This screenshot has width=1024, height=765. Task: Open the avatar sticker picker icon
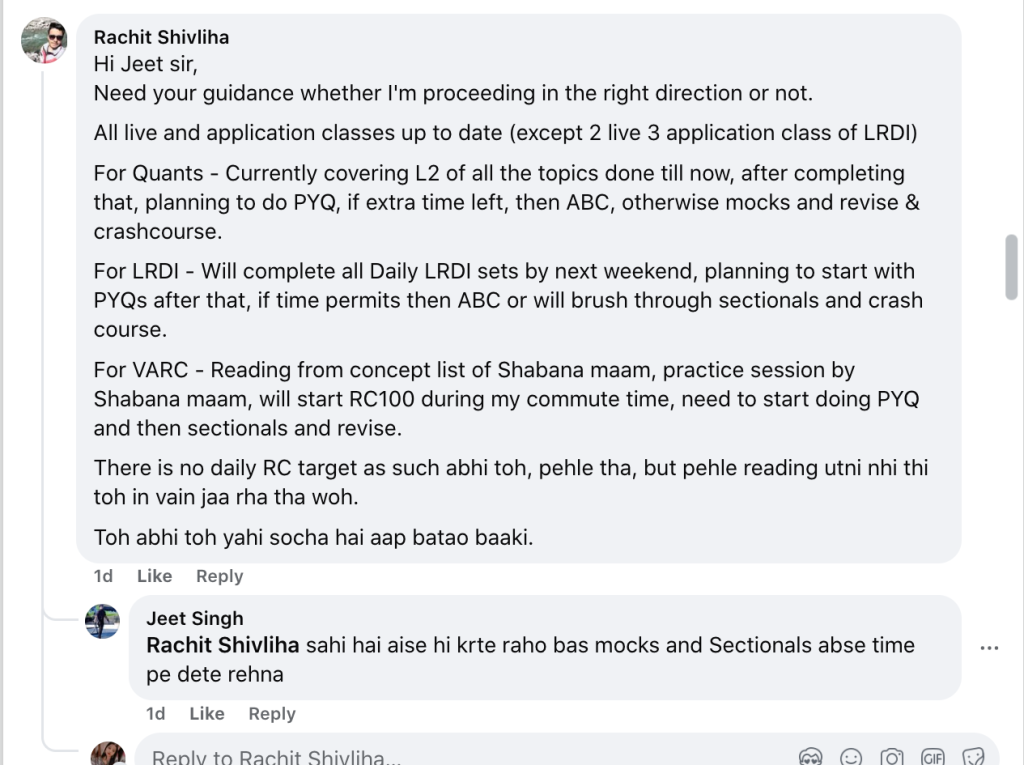coord(810,757)
